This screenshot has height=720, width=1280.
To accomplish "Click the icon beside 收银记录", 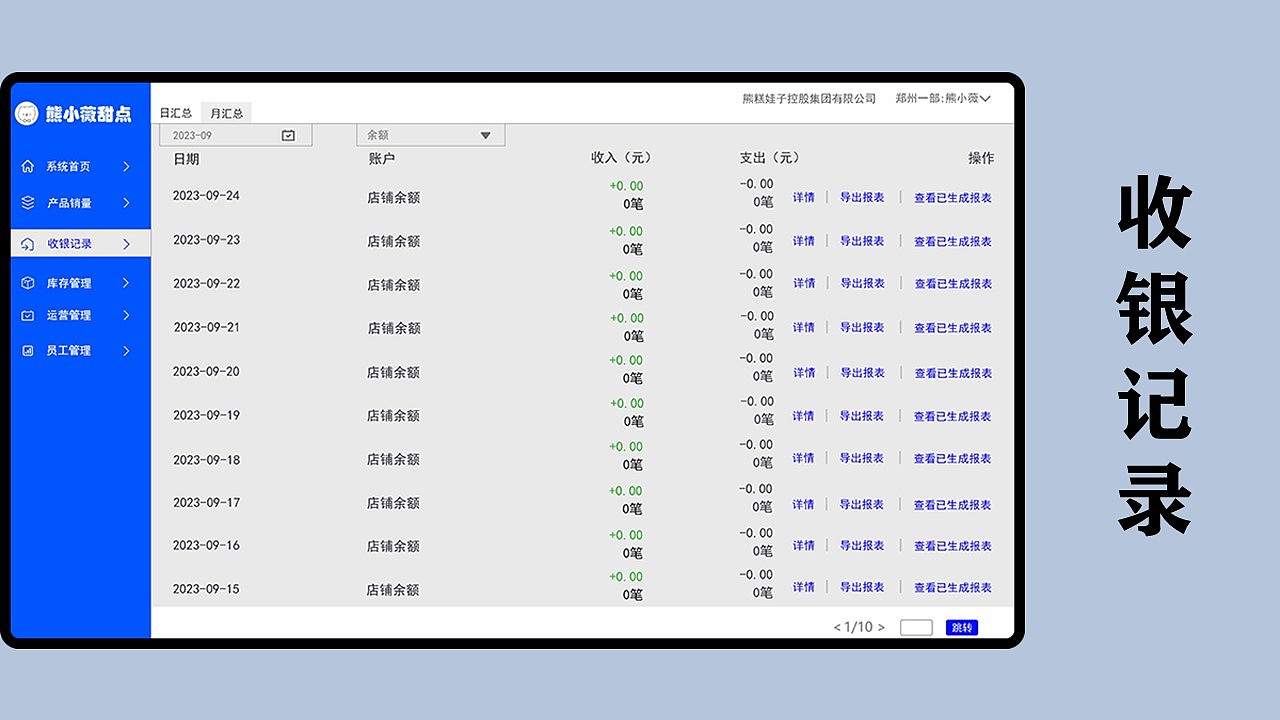I will click(x=28, y=244).
